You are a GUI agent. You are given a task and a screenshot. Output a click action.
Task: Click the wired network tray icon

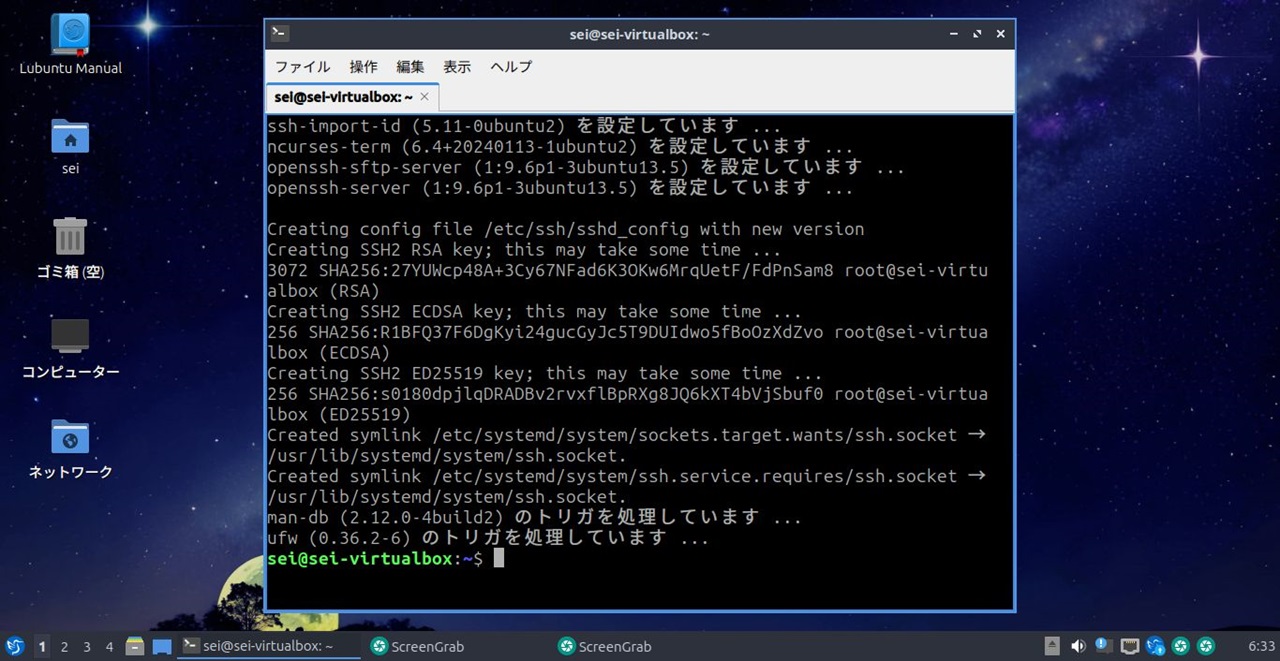[1130, 646]
